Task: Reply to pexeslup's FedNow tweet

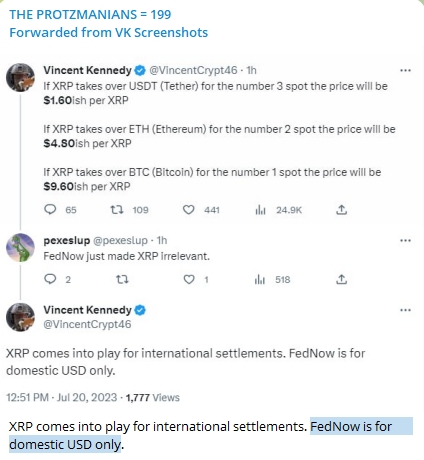Action: tap(50, 279)
